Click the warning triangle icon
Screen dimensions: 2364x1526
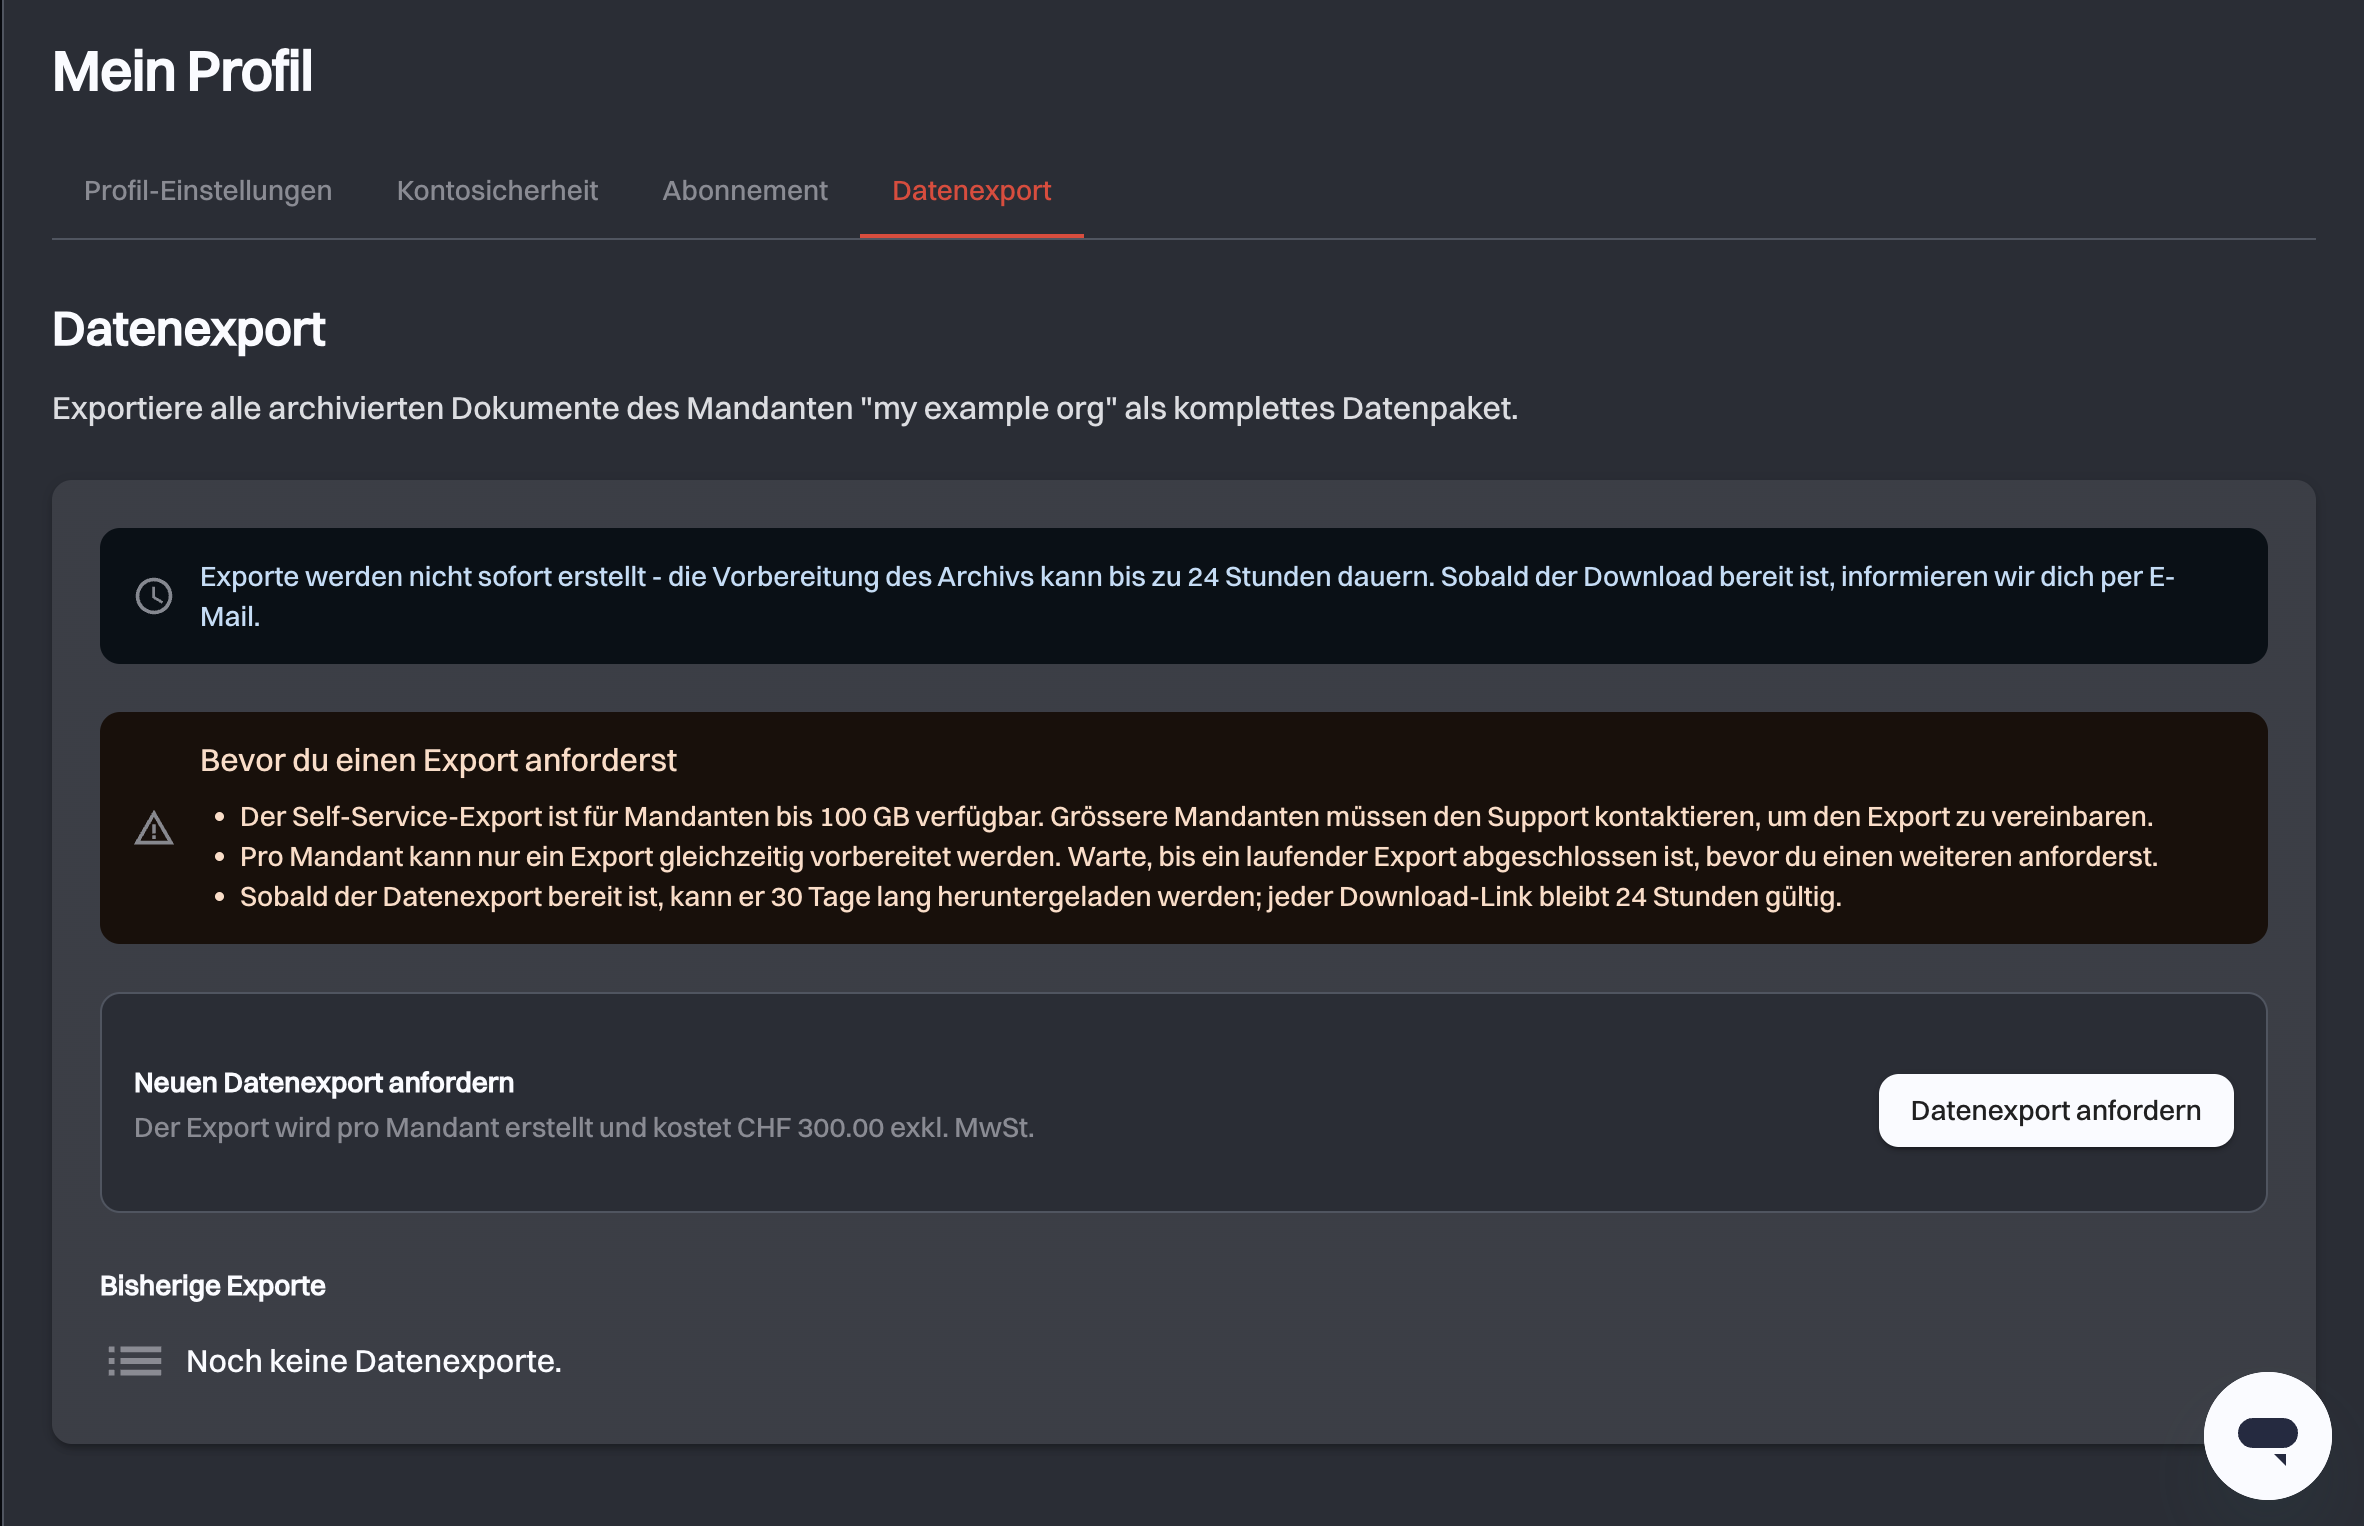click(154, 828)
